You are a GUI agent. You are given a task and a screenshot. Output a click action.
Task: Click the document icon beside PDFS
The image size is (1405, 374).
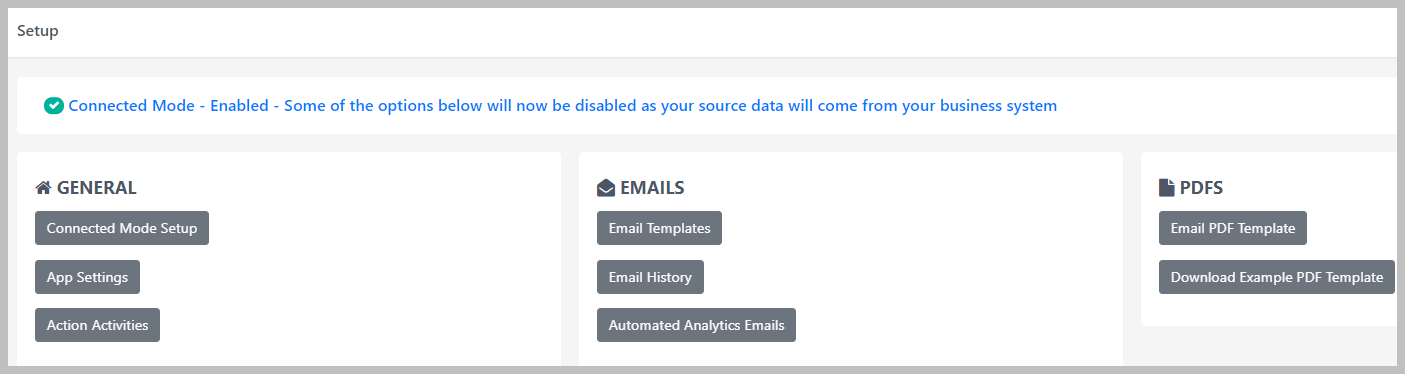click(1166, 188)
